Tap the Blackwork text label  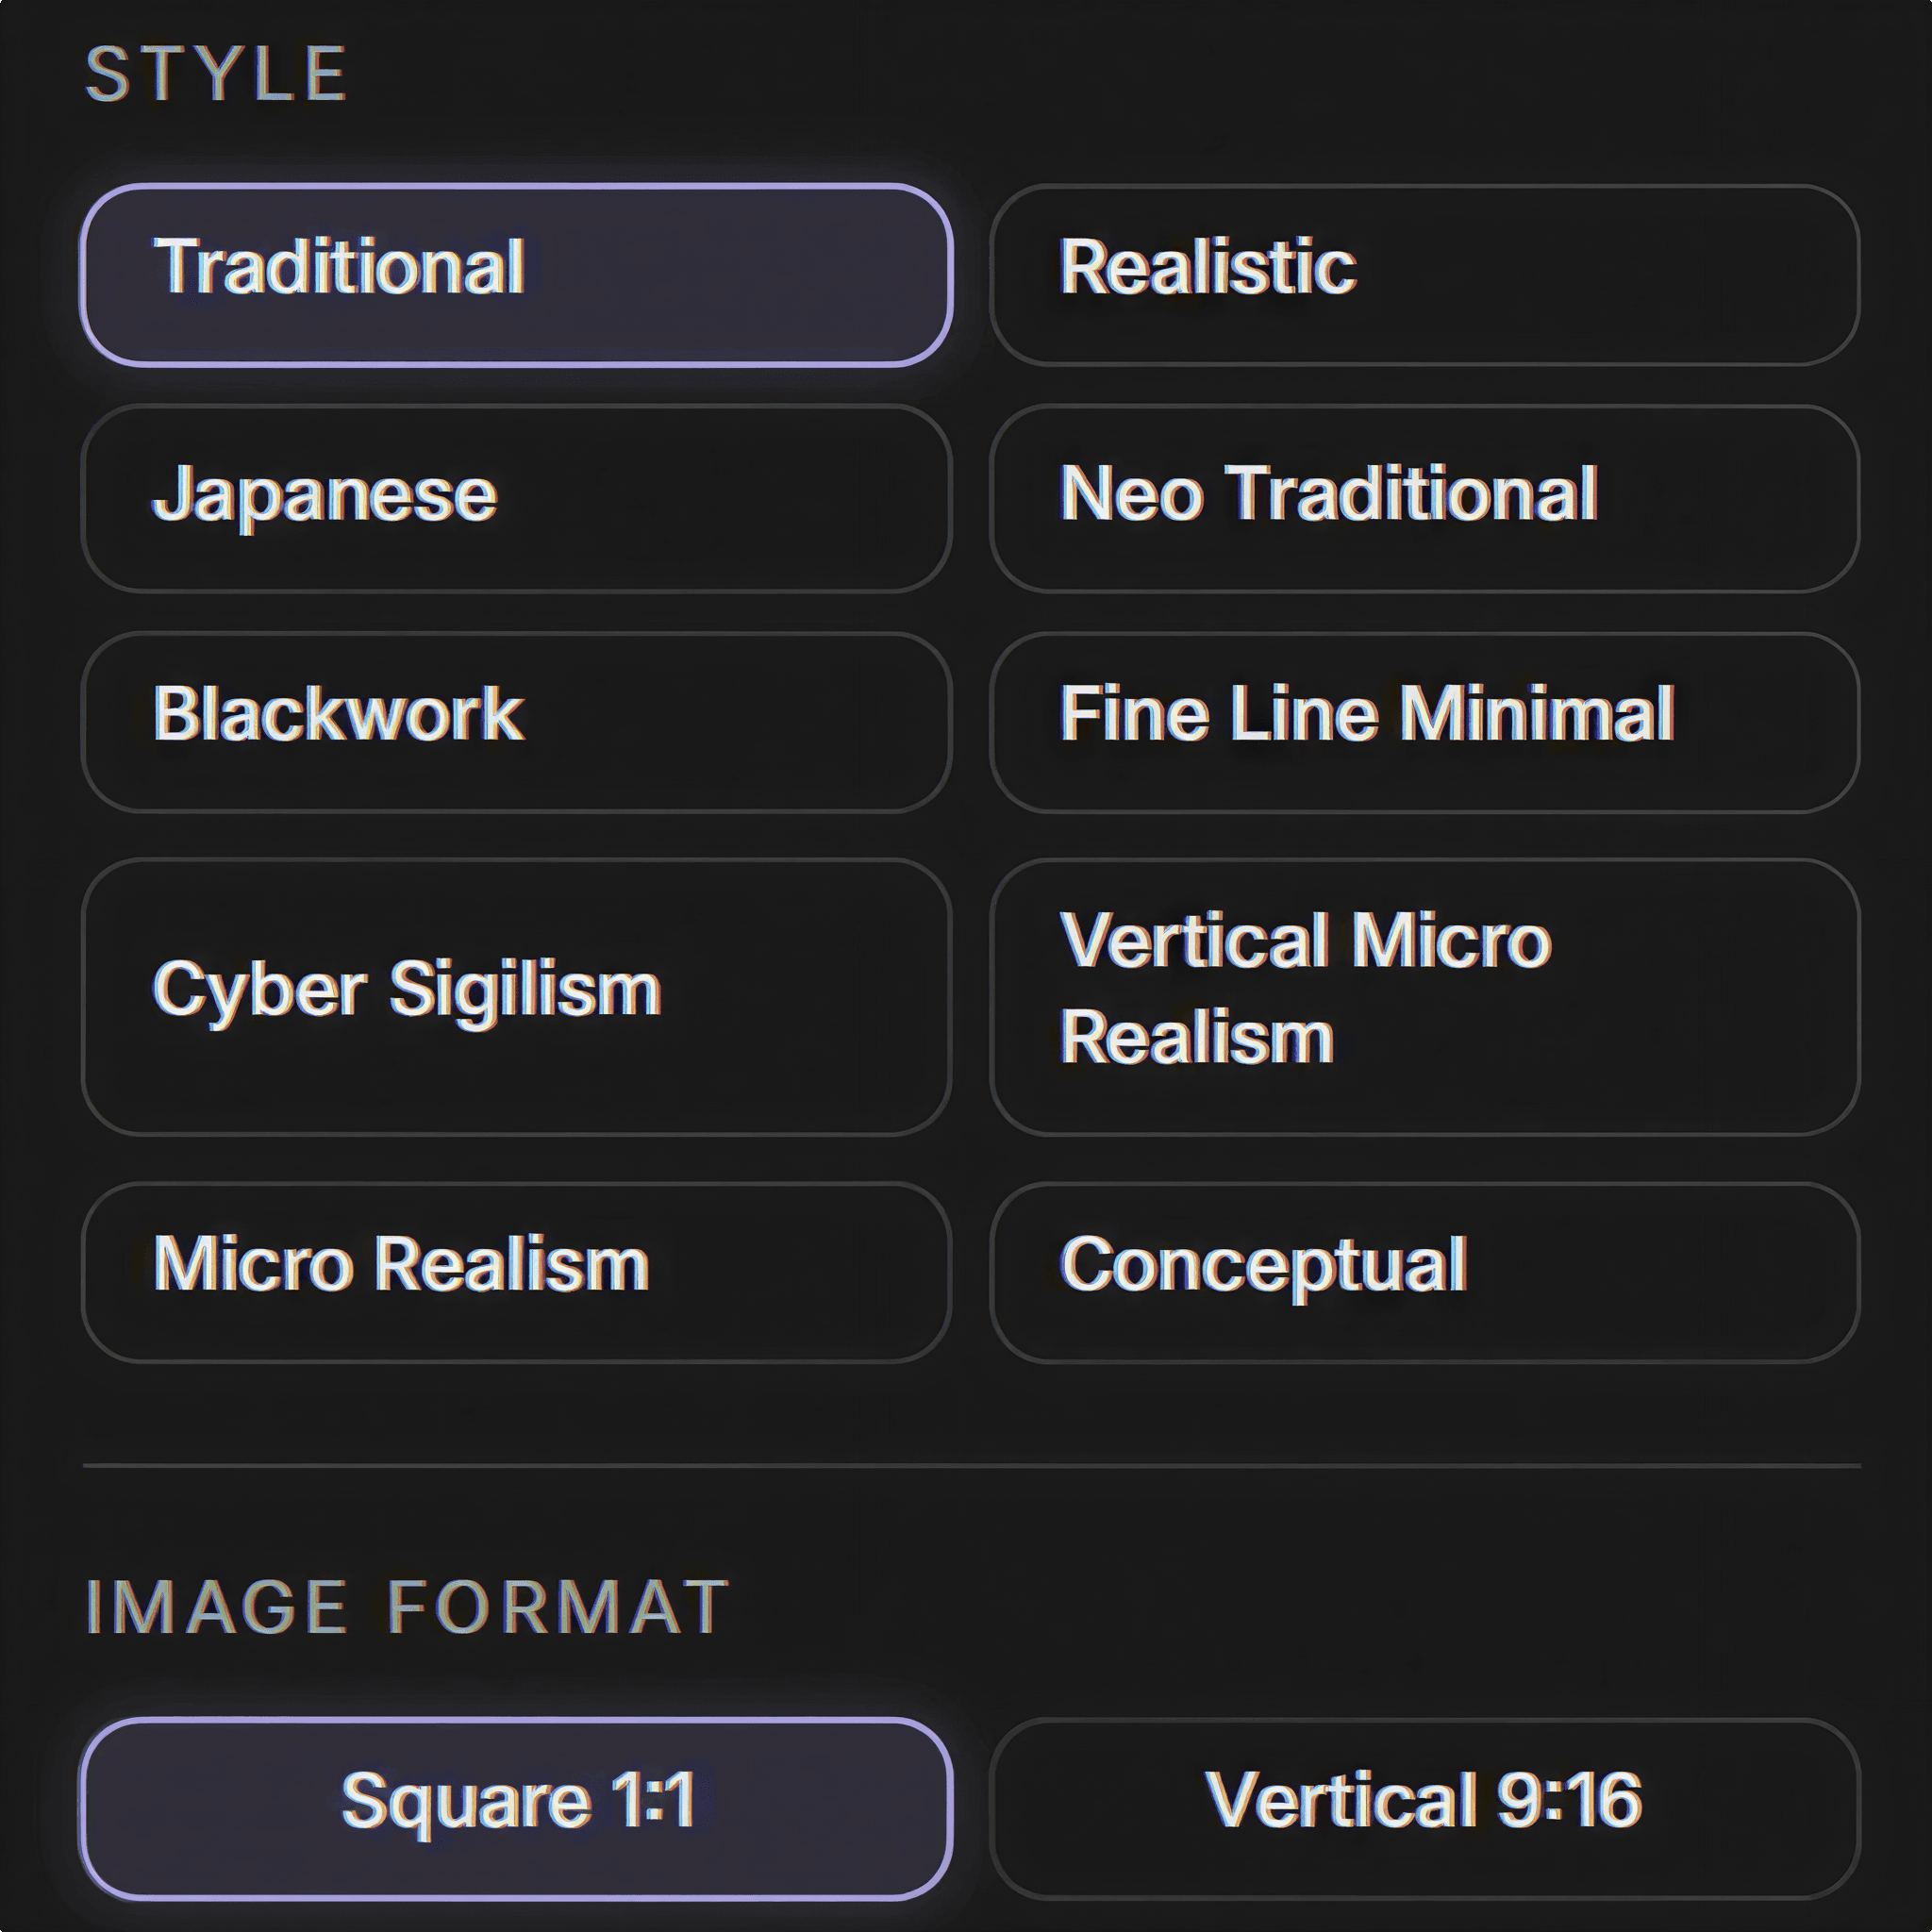[338, 714]
